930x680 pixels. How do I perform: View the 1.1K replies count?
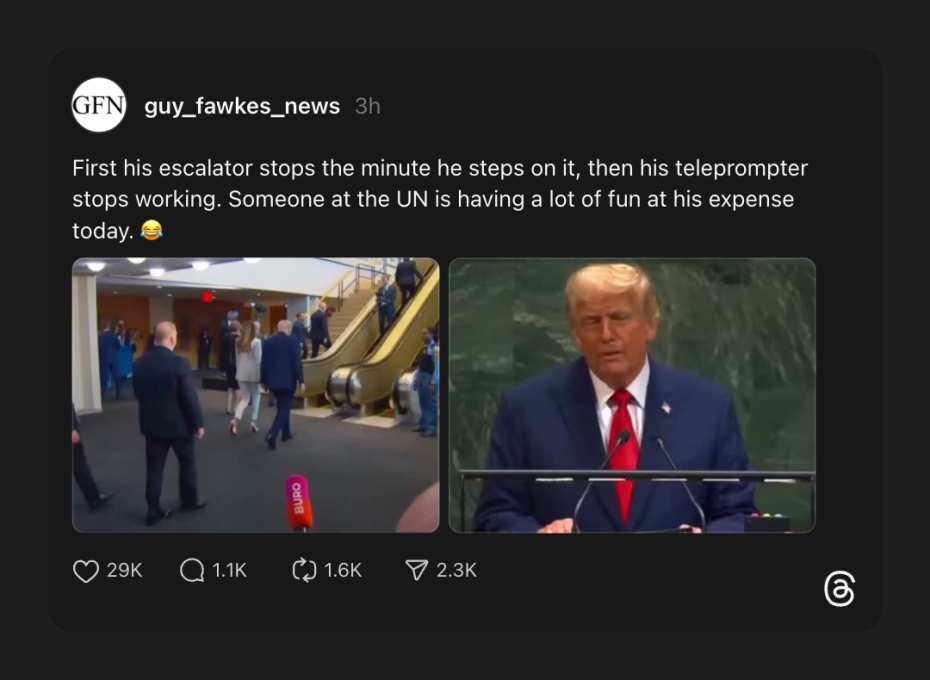pos(229,570)
